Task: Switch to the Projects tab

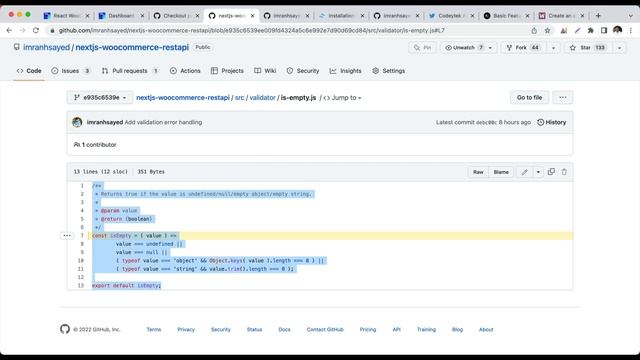Action: coord(227,71)
